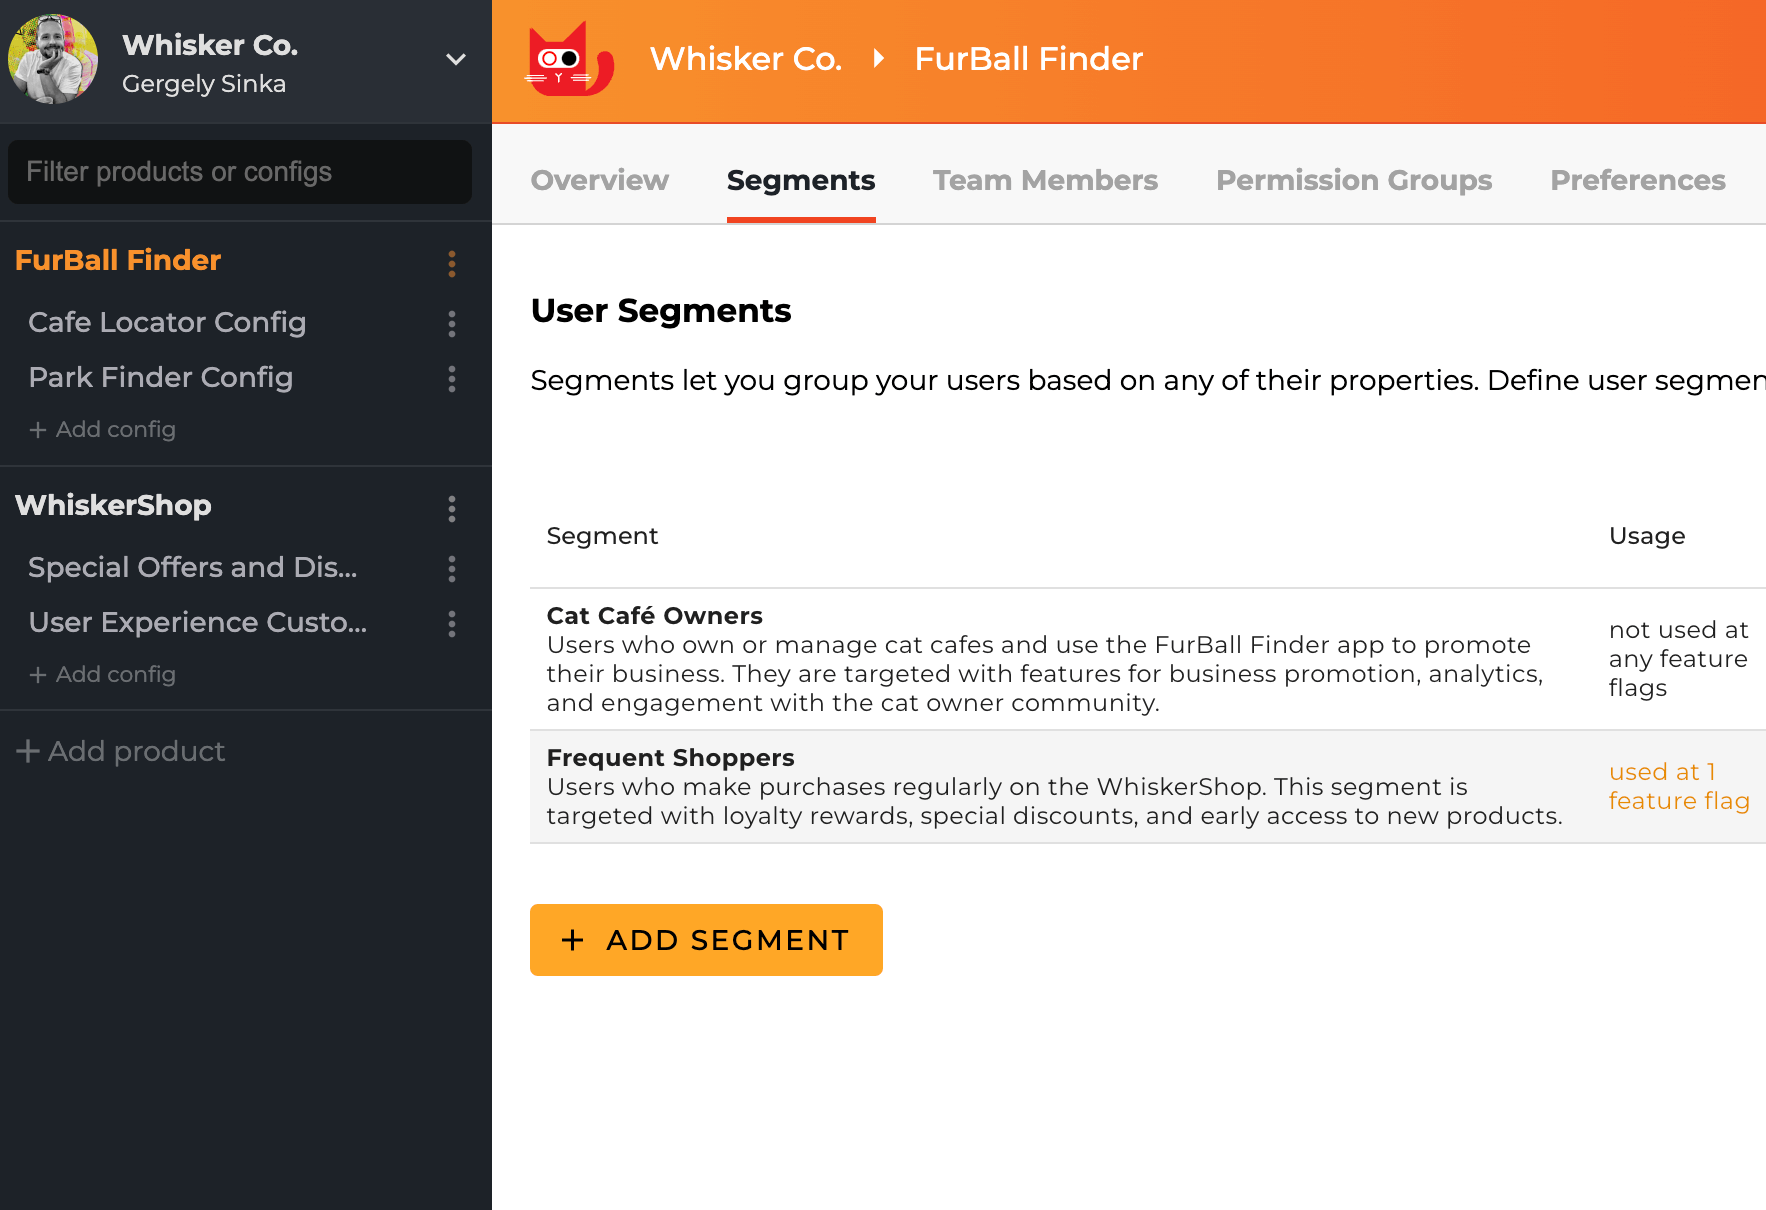This screenshot has height=1210, width=1766.
Task: Switch to the Overview tab
Action: click(599, 180)
